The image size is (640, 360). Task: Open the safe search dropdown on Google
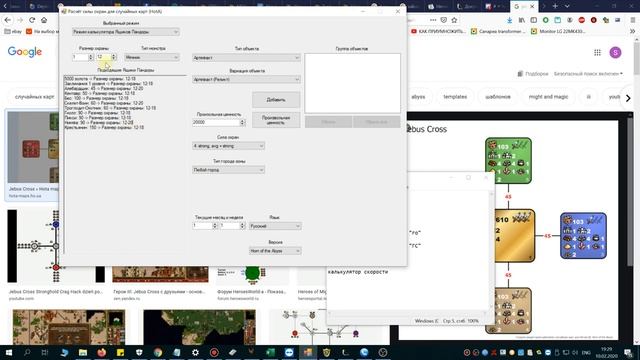588,74
